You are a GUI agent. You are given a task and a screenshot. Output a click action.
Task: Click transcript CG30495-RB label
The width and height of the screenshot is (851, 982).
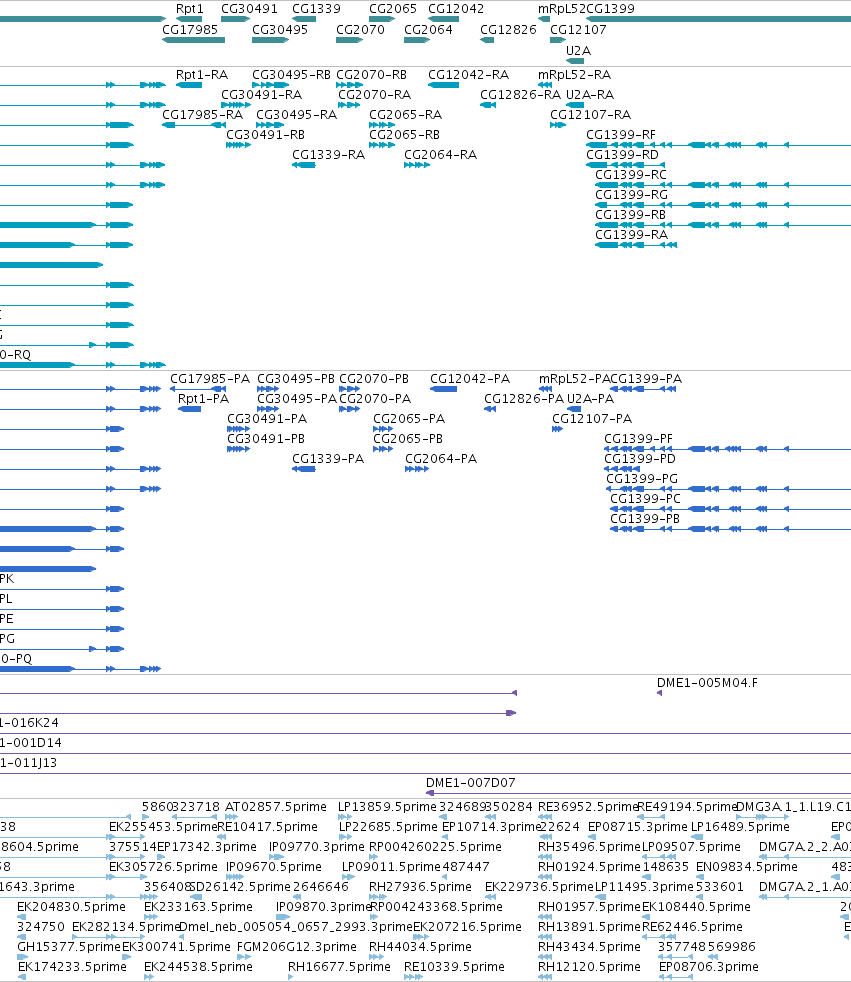pos(291,75)
